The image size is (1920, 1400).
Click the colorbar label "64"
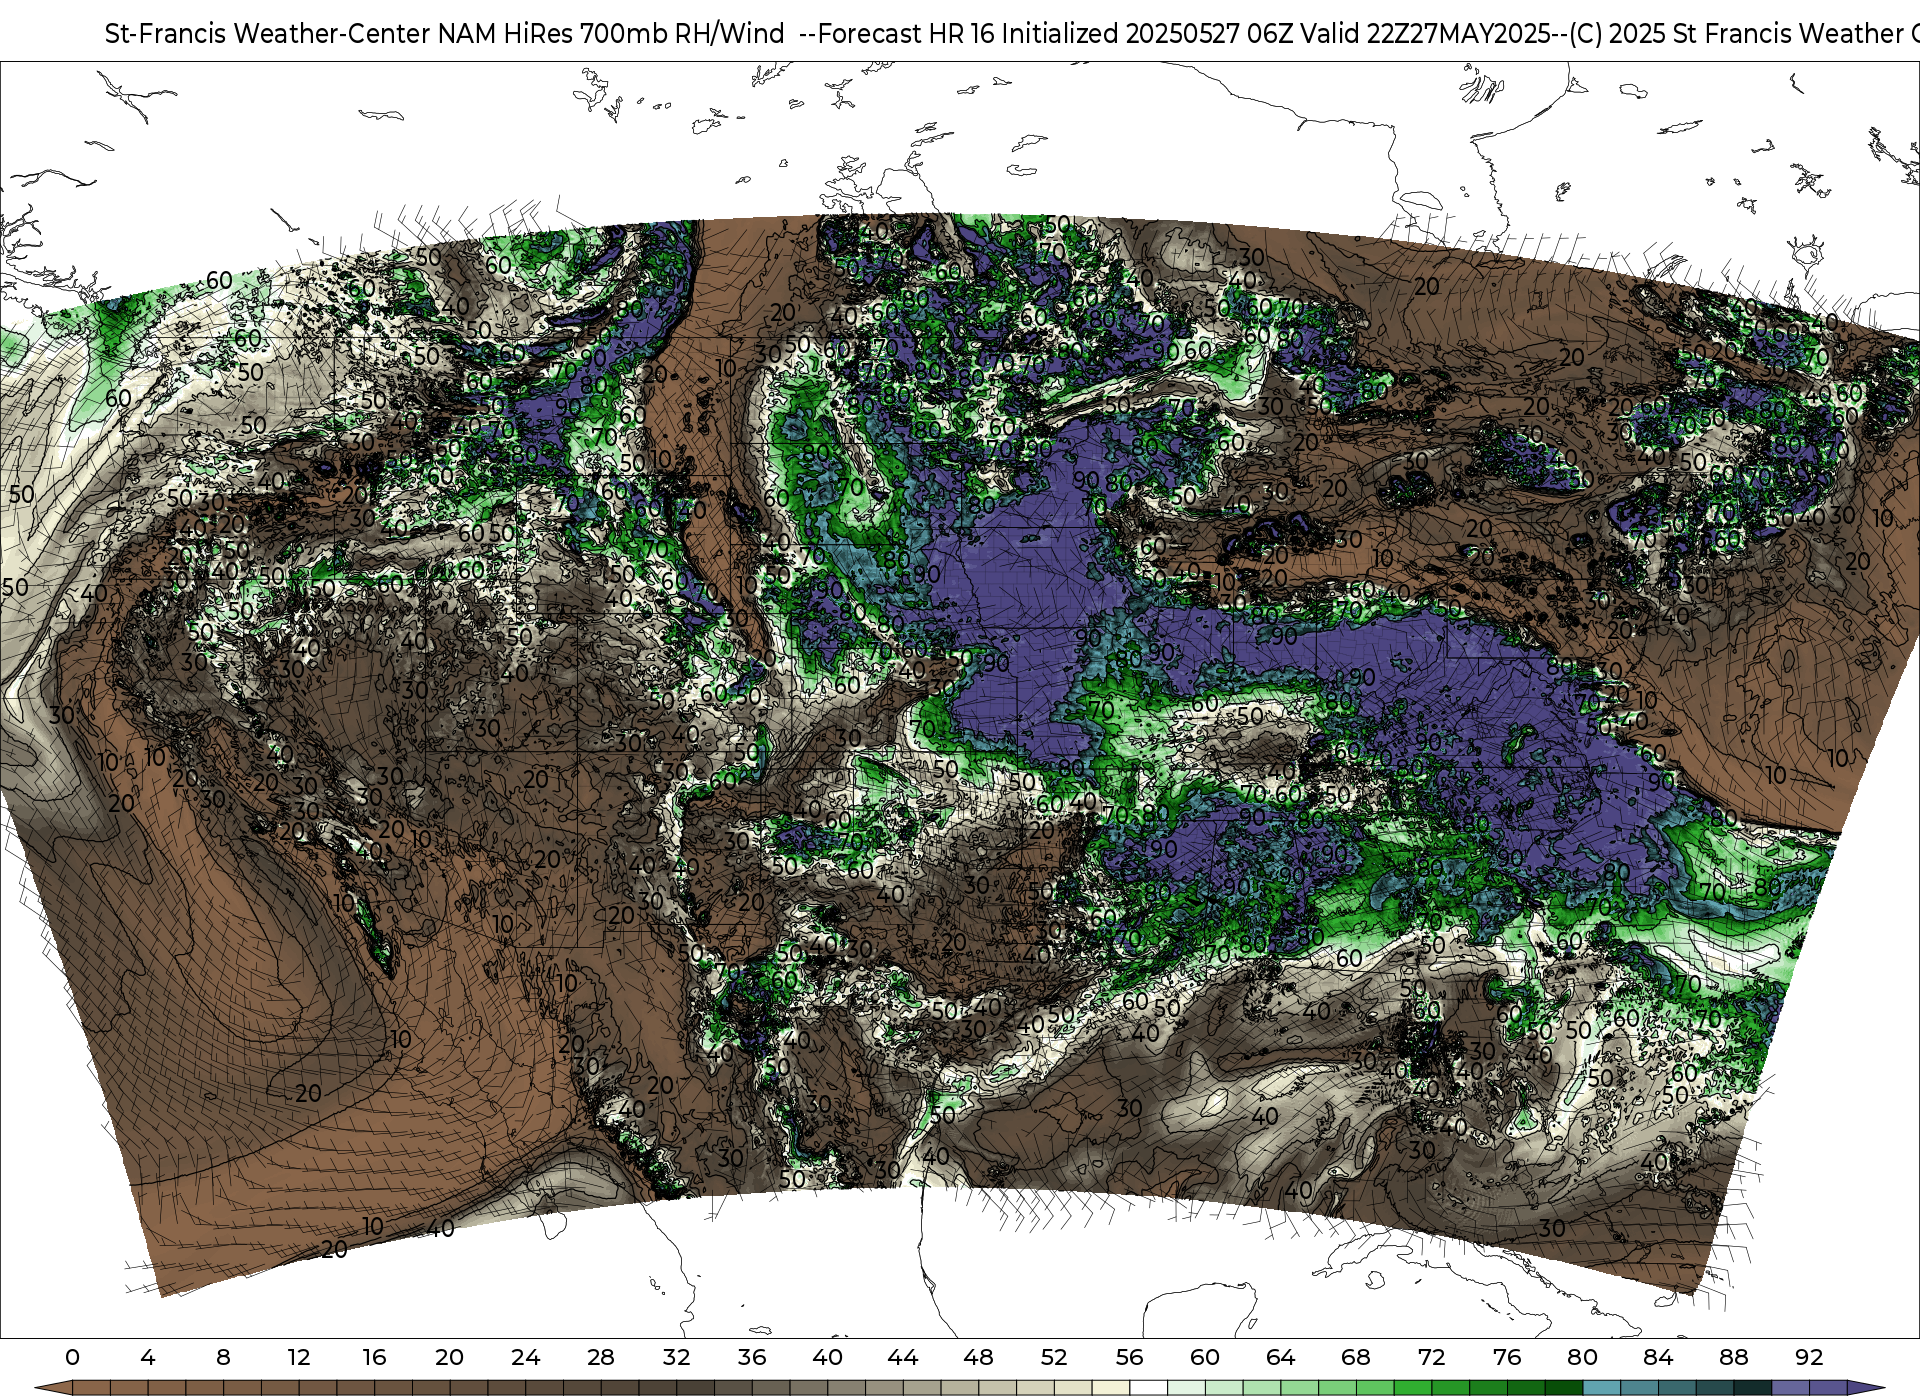tap(1280, 1357)
